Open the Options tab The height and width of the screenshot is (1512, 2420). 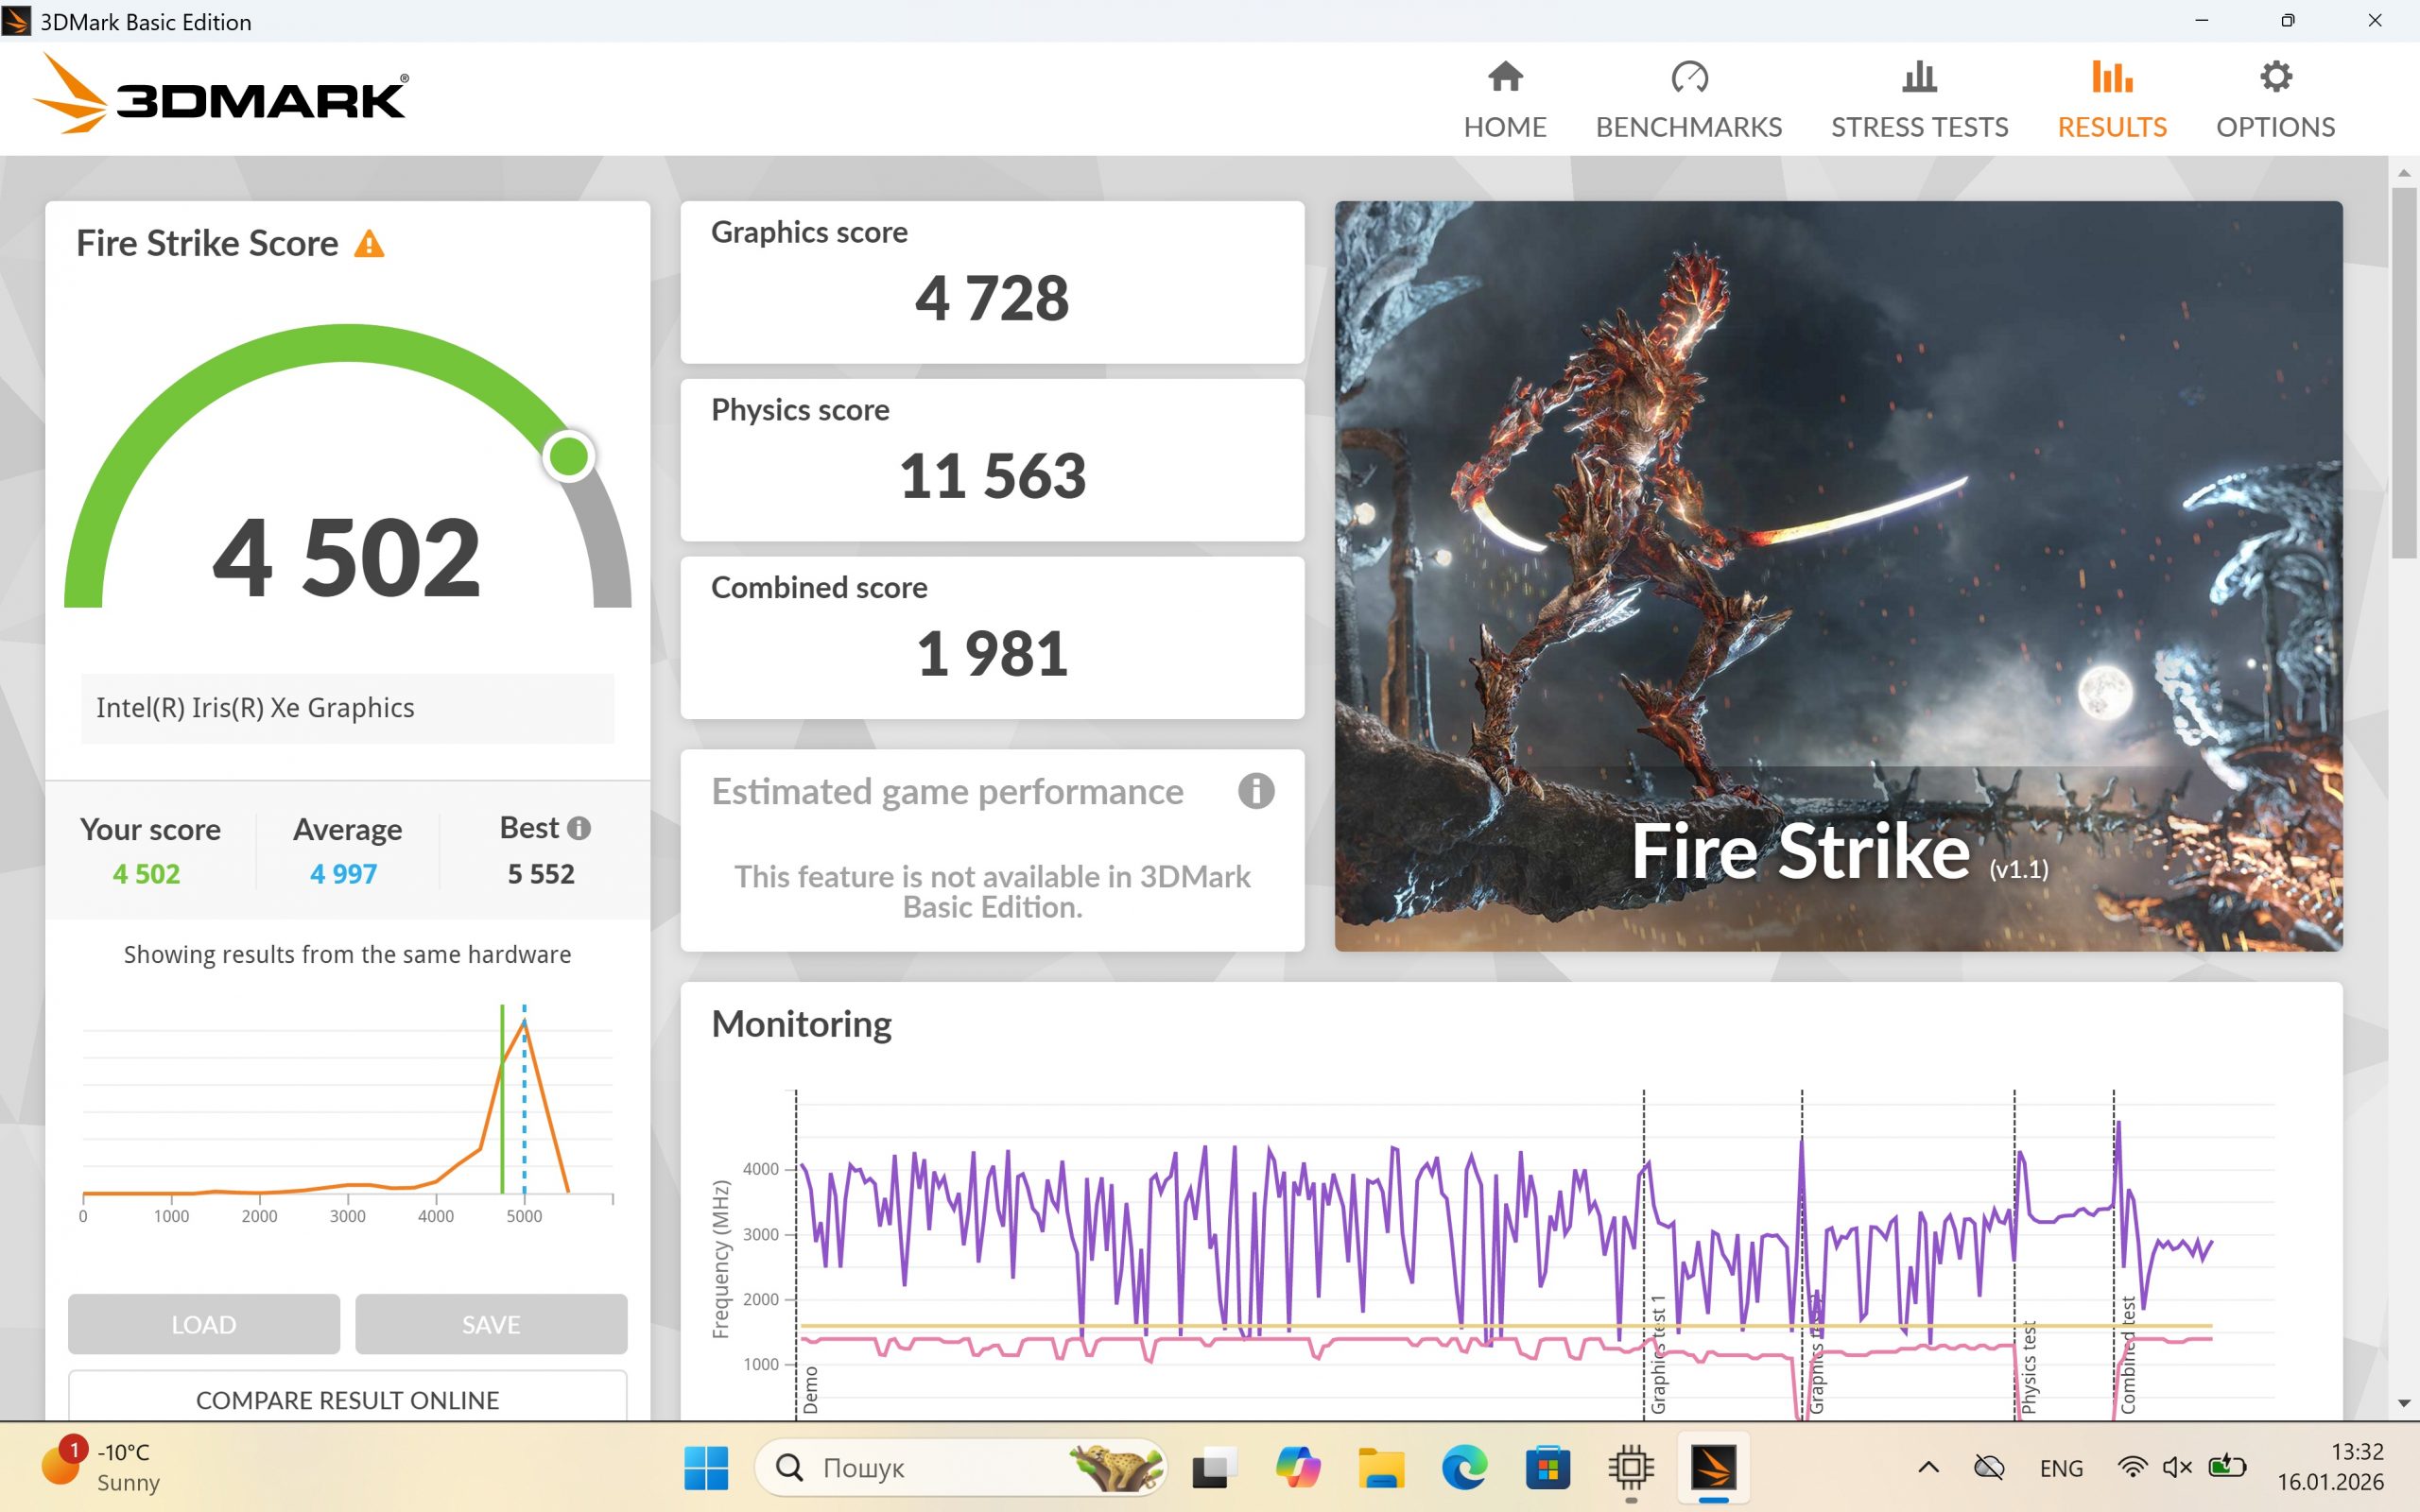point(2275,99)
